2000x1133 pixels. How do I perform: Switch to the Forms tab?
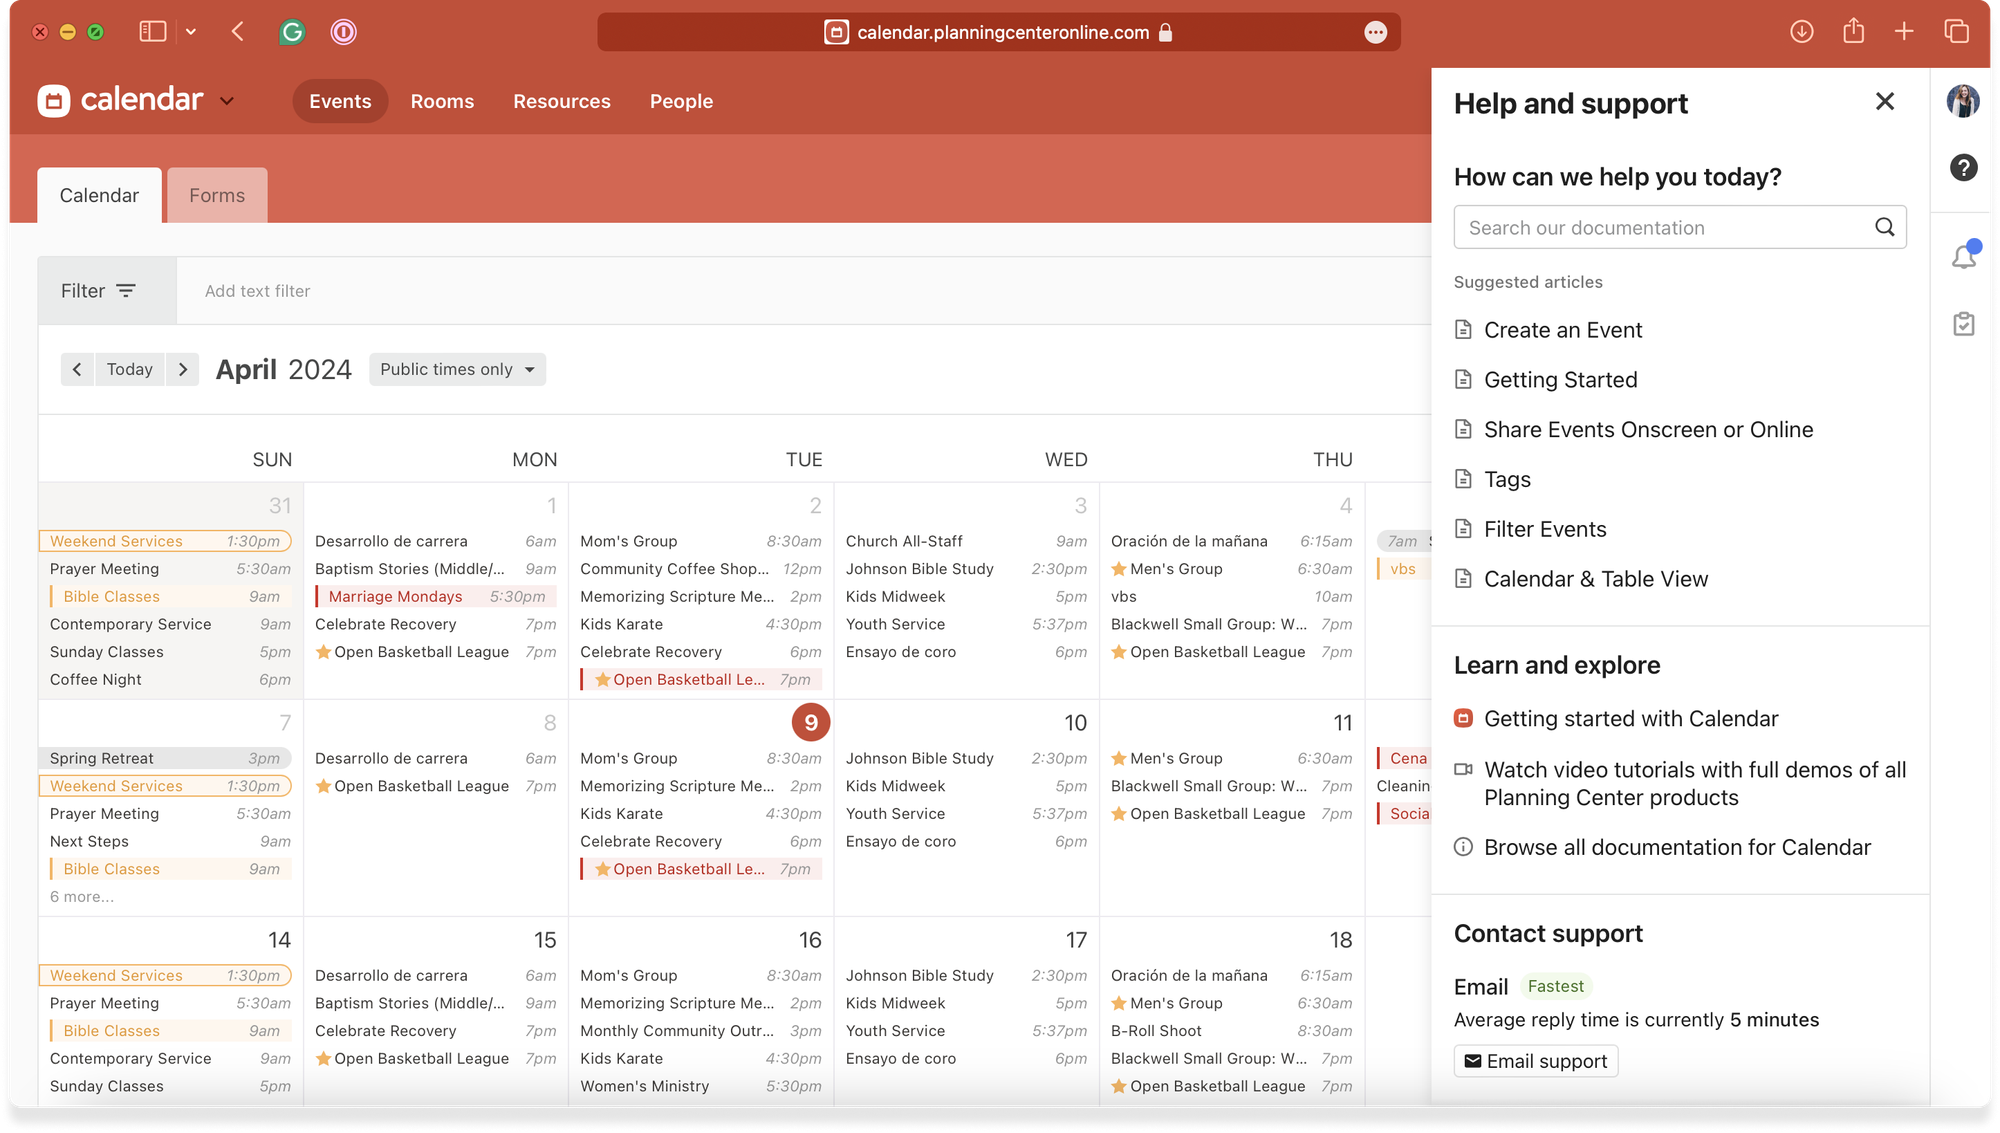tap(217, 195)
